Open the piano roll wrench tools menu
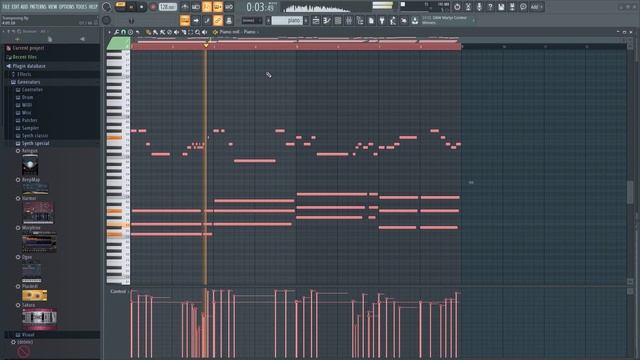This screenshot has width=640, height=360. tap(116, 32)
